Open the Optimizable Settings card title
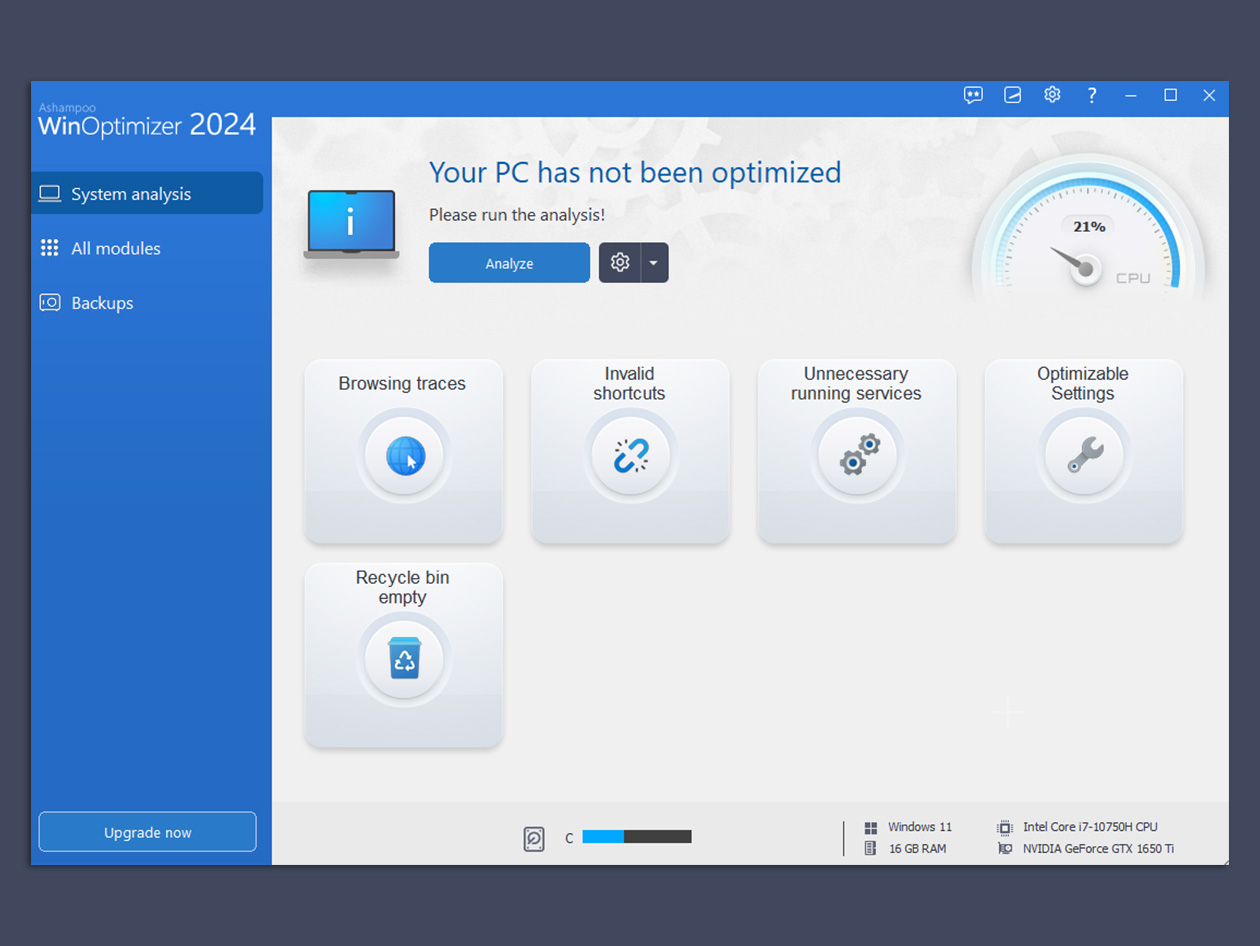This screenshot has height=946, width=1260. (x=1083, y=384)
